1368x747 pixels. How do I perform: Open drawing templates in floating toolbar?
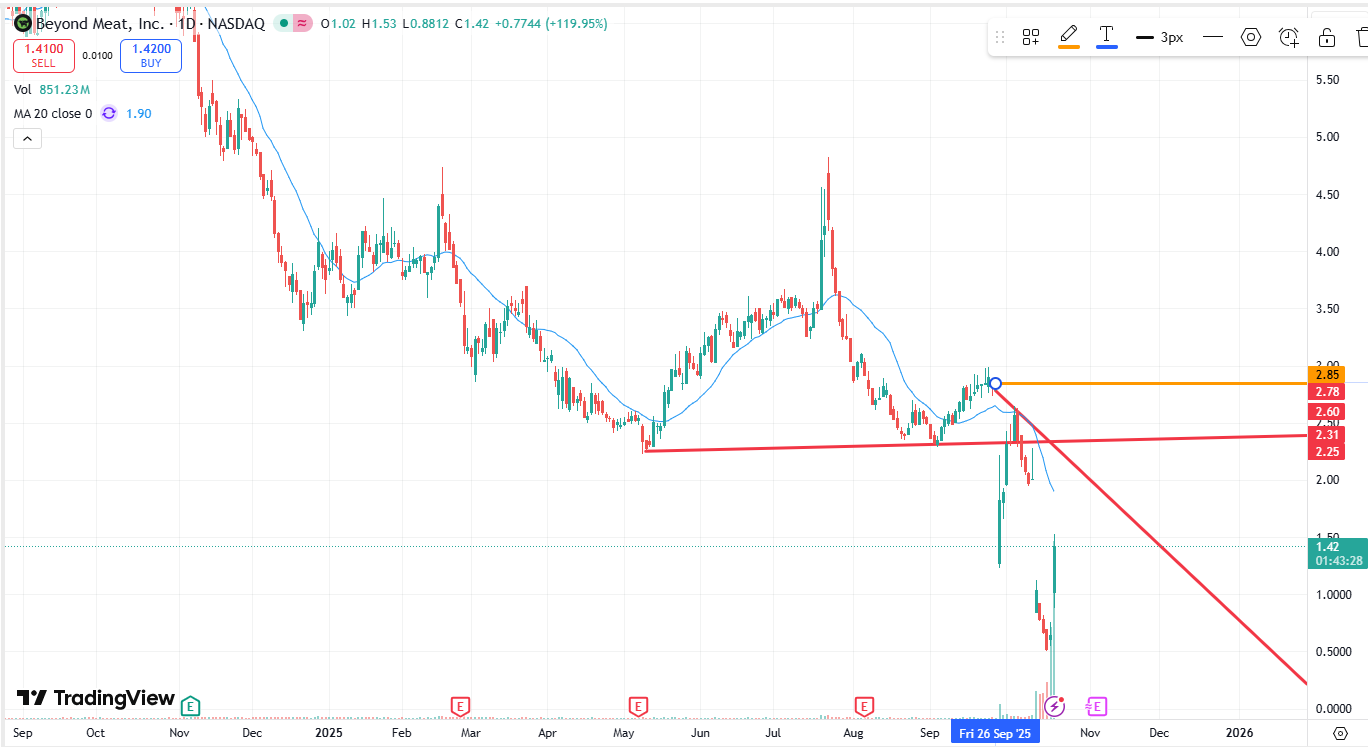(1031, 37)
